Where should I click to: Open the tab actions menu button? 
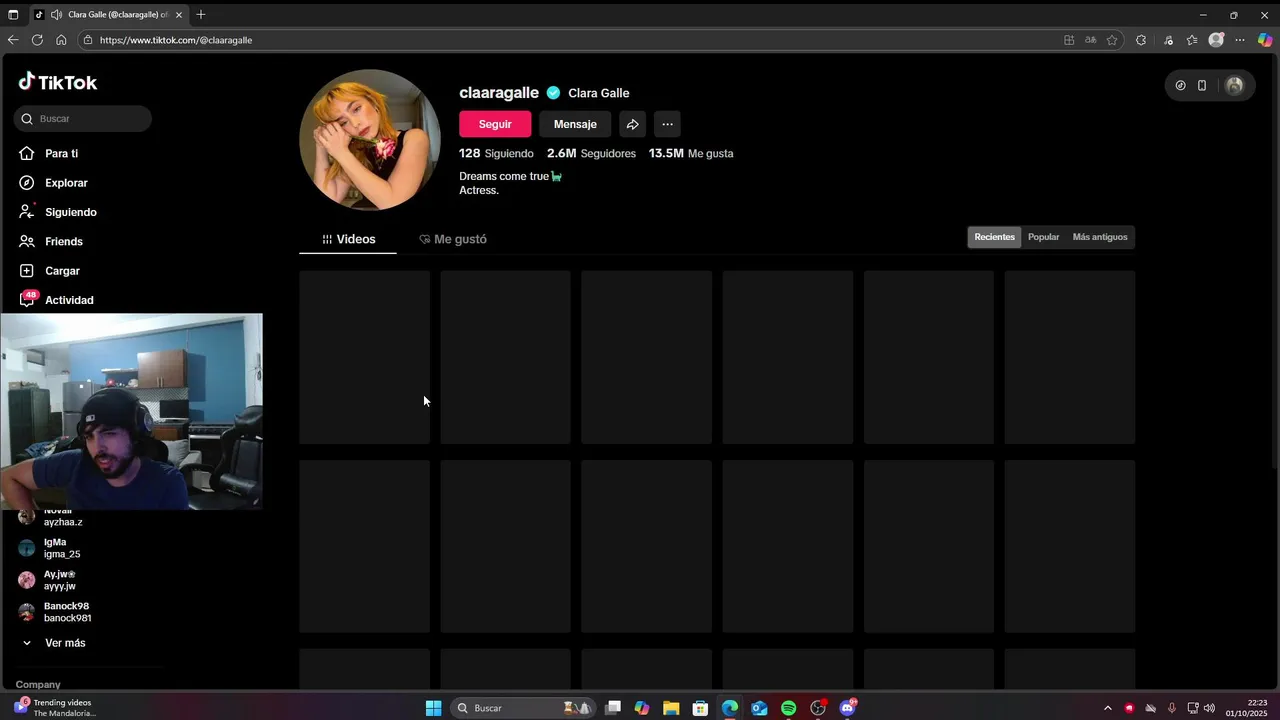[13, 15]
